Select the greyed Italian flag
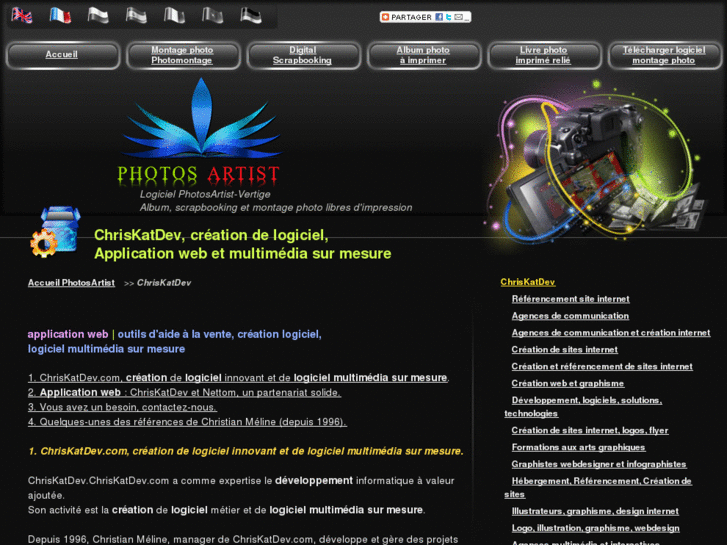 [x=174, y=15]
